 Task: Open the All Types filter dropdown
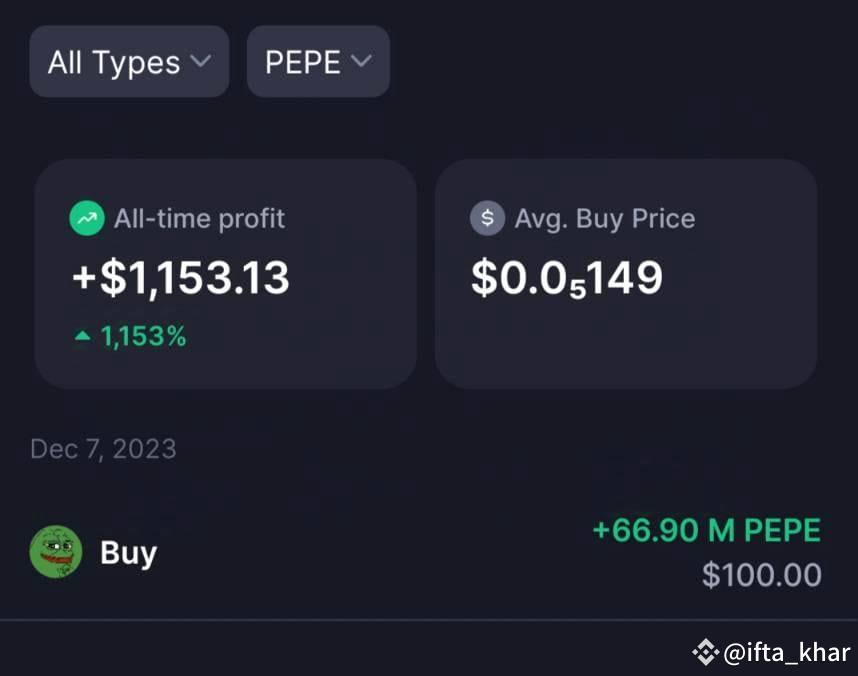tap(128, 61)
